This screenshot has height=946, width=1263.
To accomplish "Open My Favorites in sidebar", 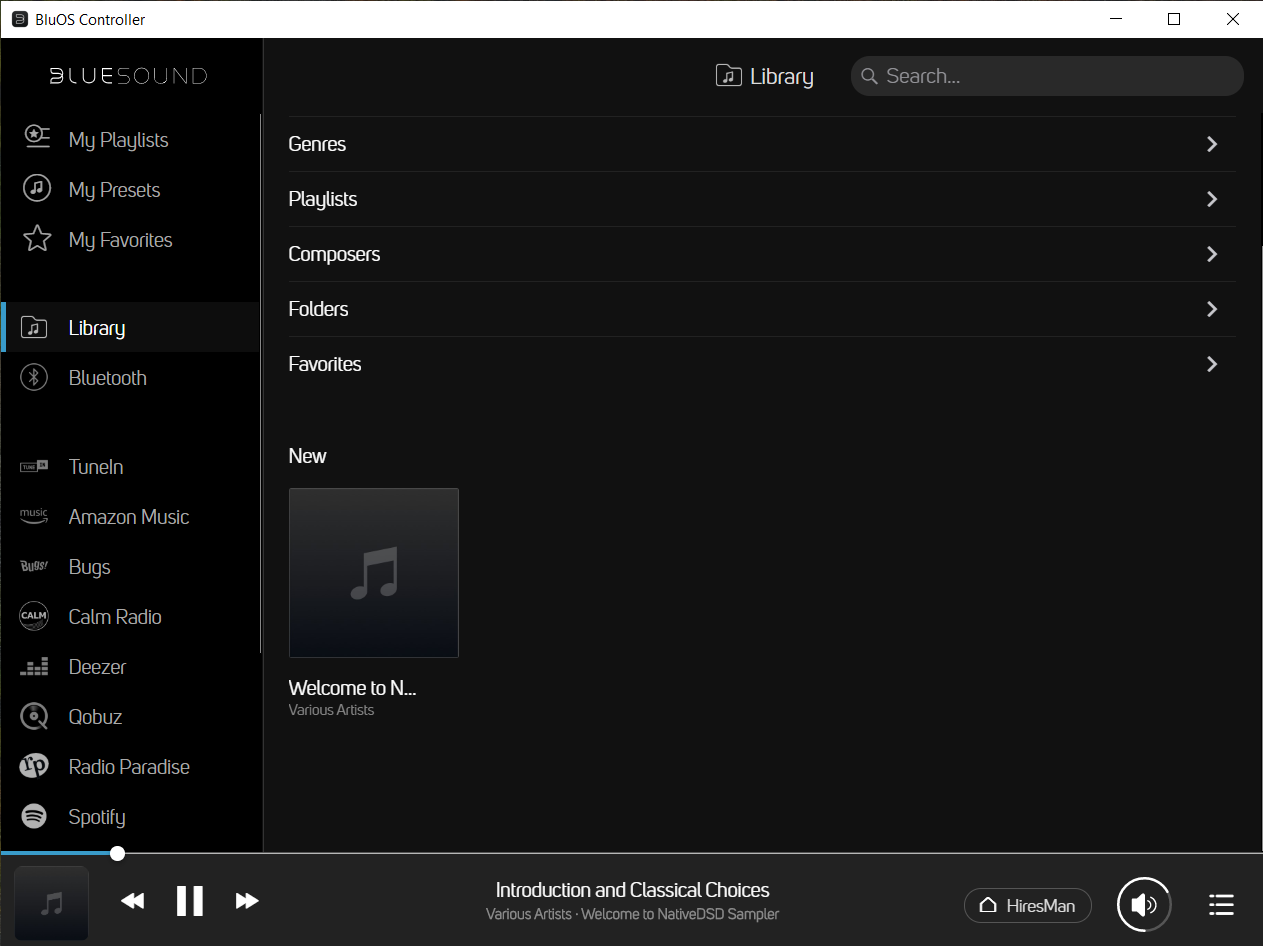I will 120,240.
